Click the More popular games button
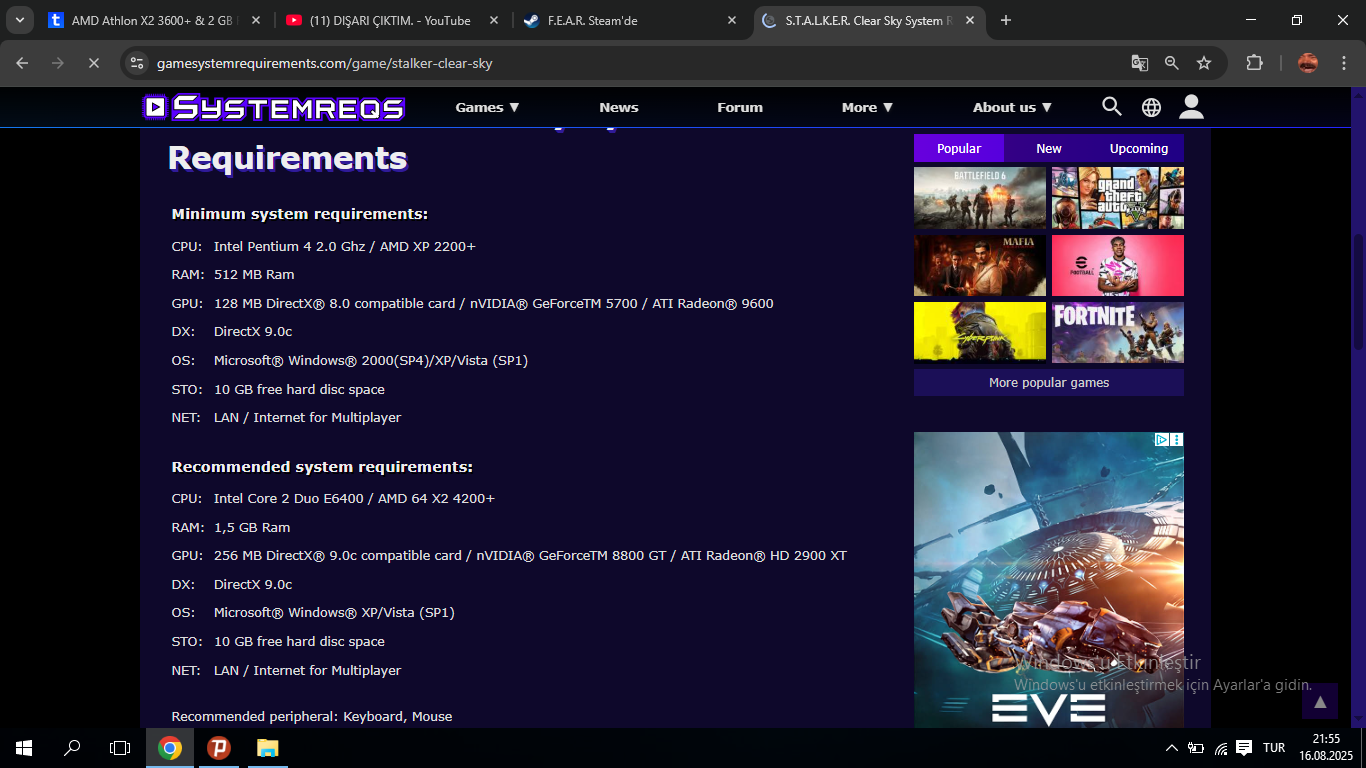Image resolution: width=1366 pixels, height=768 pixels. click(1049, 382)
